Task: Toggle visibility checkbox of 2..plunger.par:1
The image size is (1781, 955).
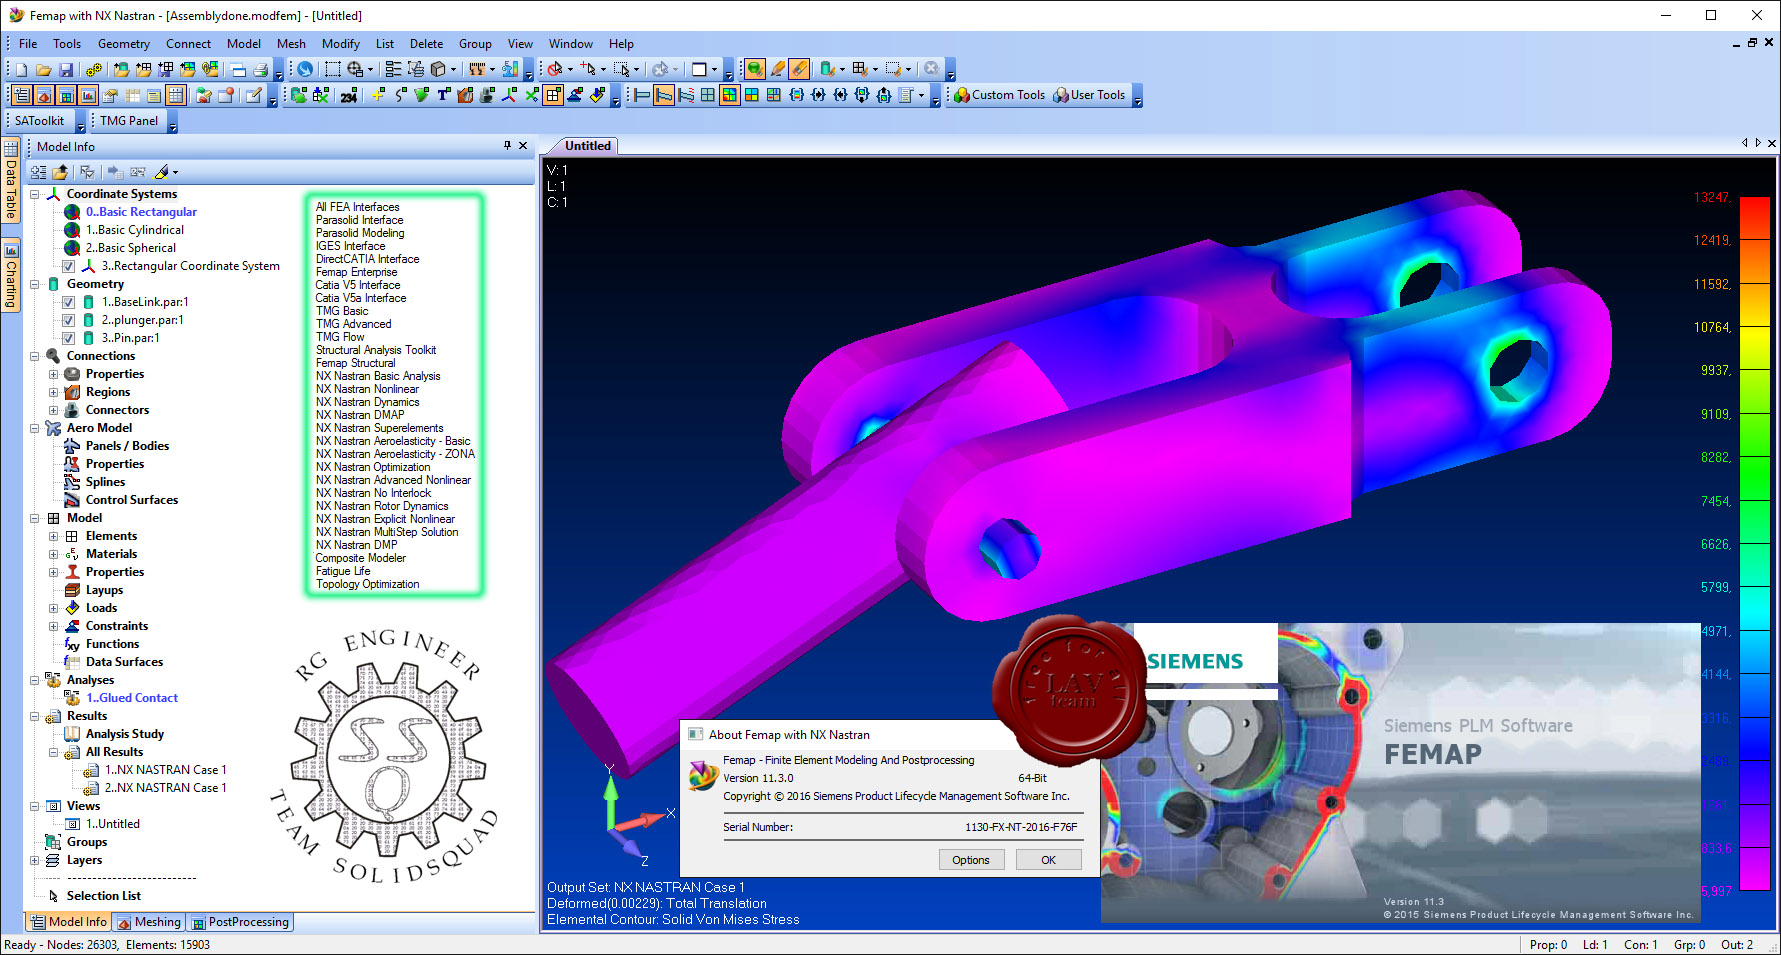Action: pyautogui.click(x=68, y=320)
